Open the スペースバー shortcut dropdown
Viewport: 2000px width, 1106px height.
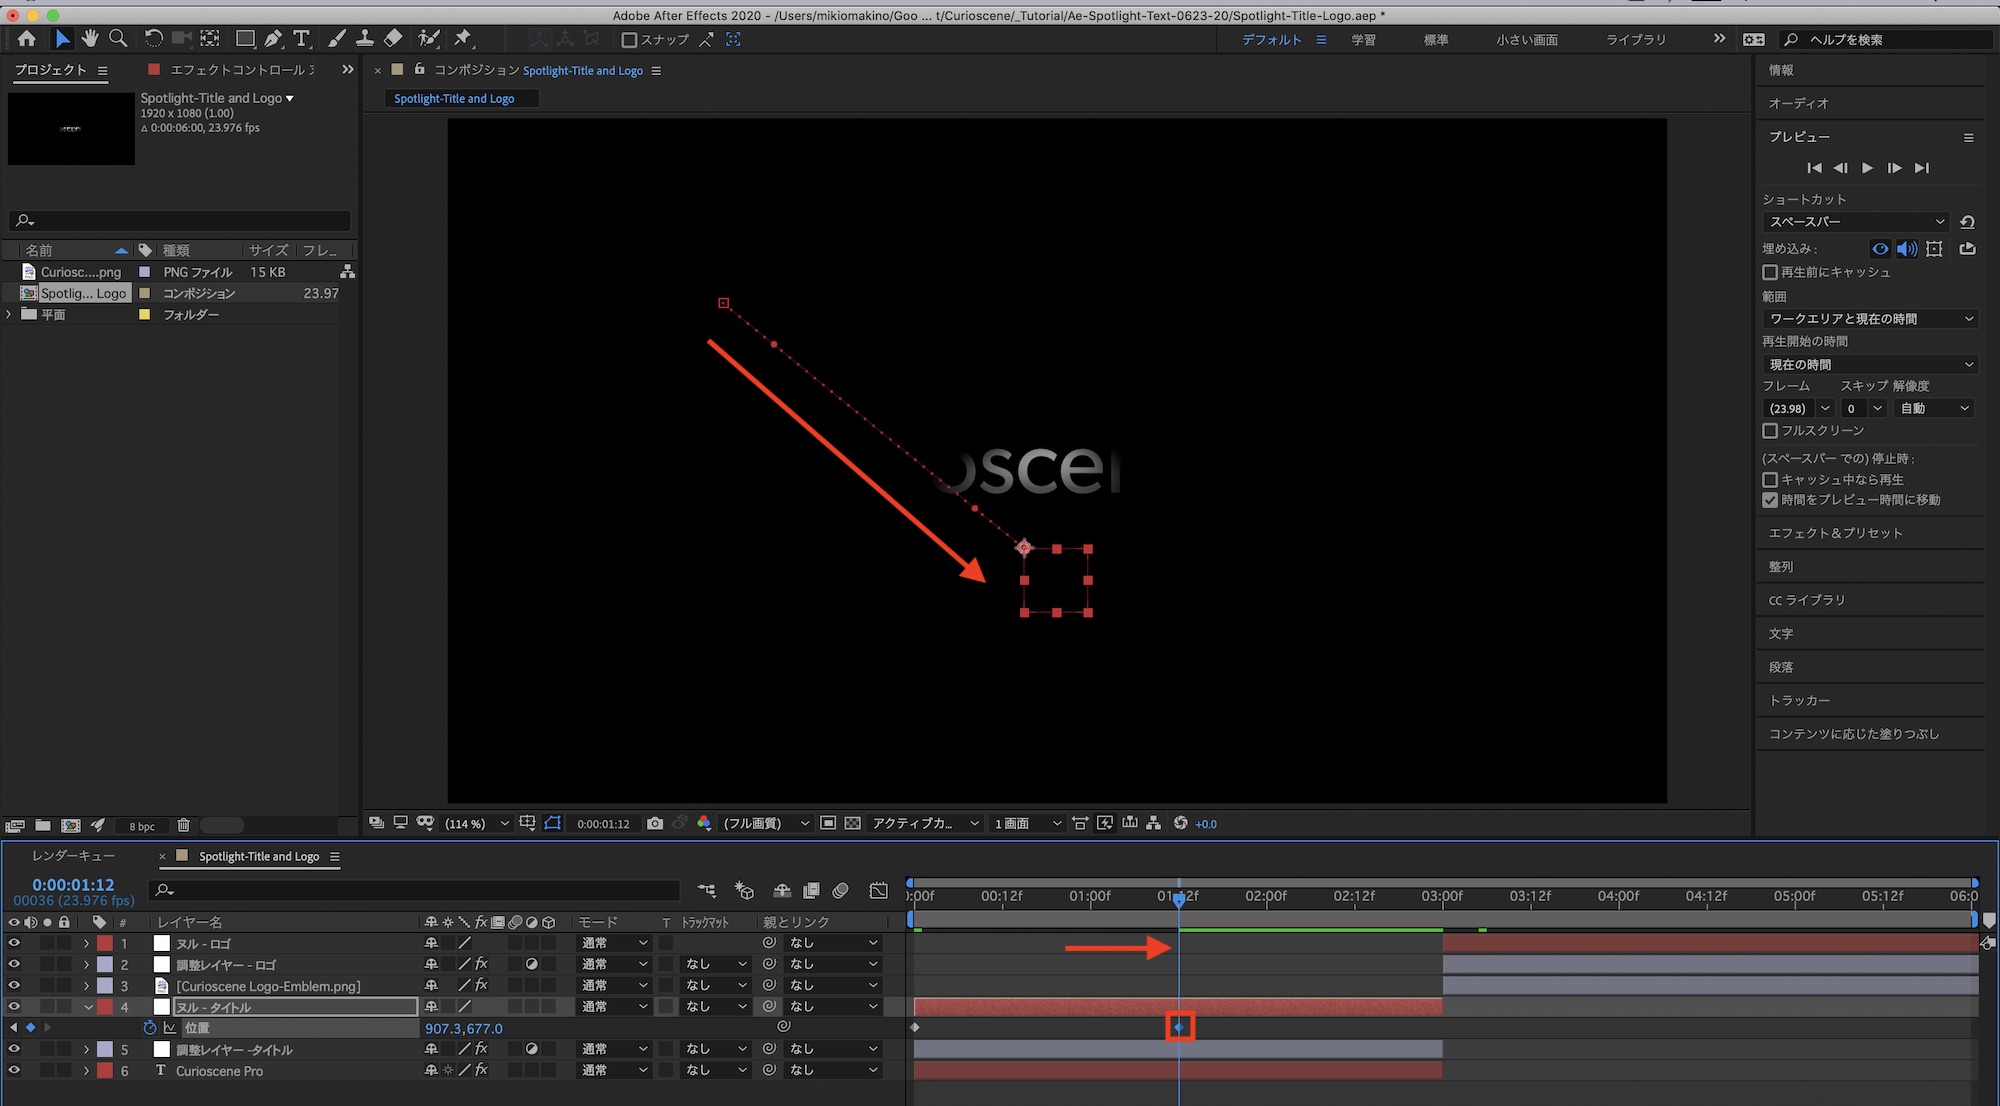coord(1856,222)
